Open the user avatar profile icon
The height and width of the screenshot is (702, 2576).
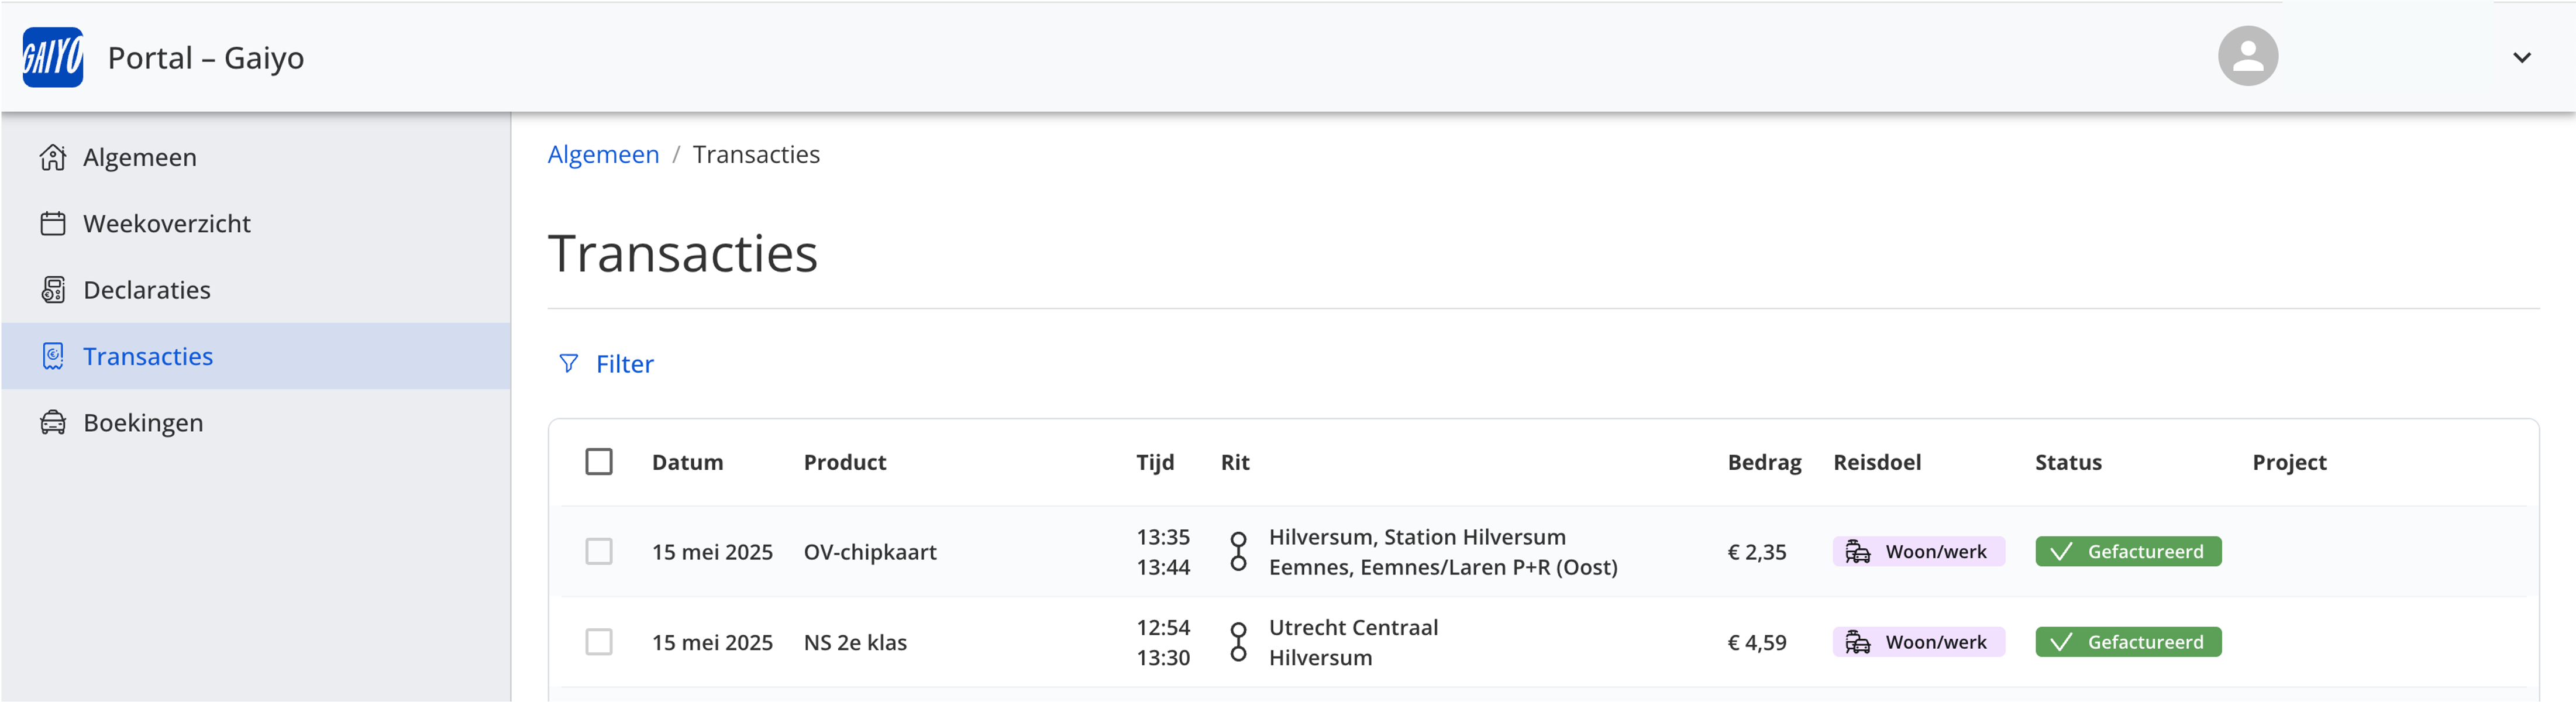tap(2247, 56)
